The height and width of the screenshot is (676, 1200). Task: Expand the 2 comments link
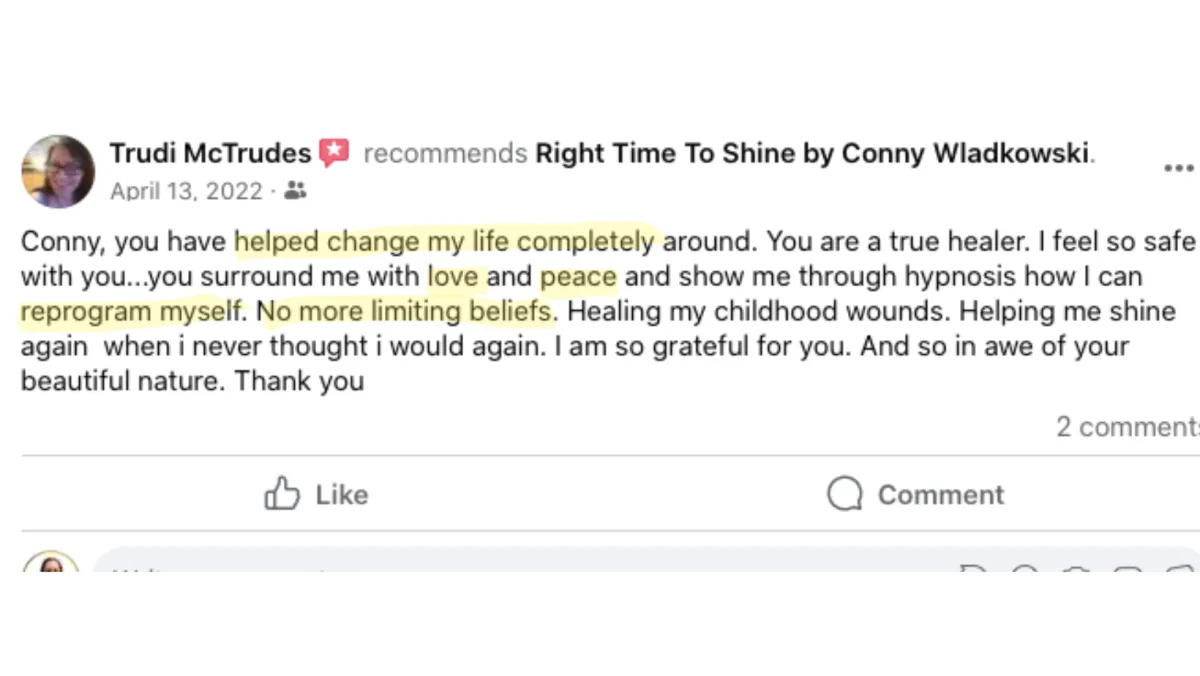pos(1127,427)
